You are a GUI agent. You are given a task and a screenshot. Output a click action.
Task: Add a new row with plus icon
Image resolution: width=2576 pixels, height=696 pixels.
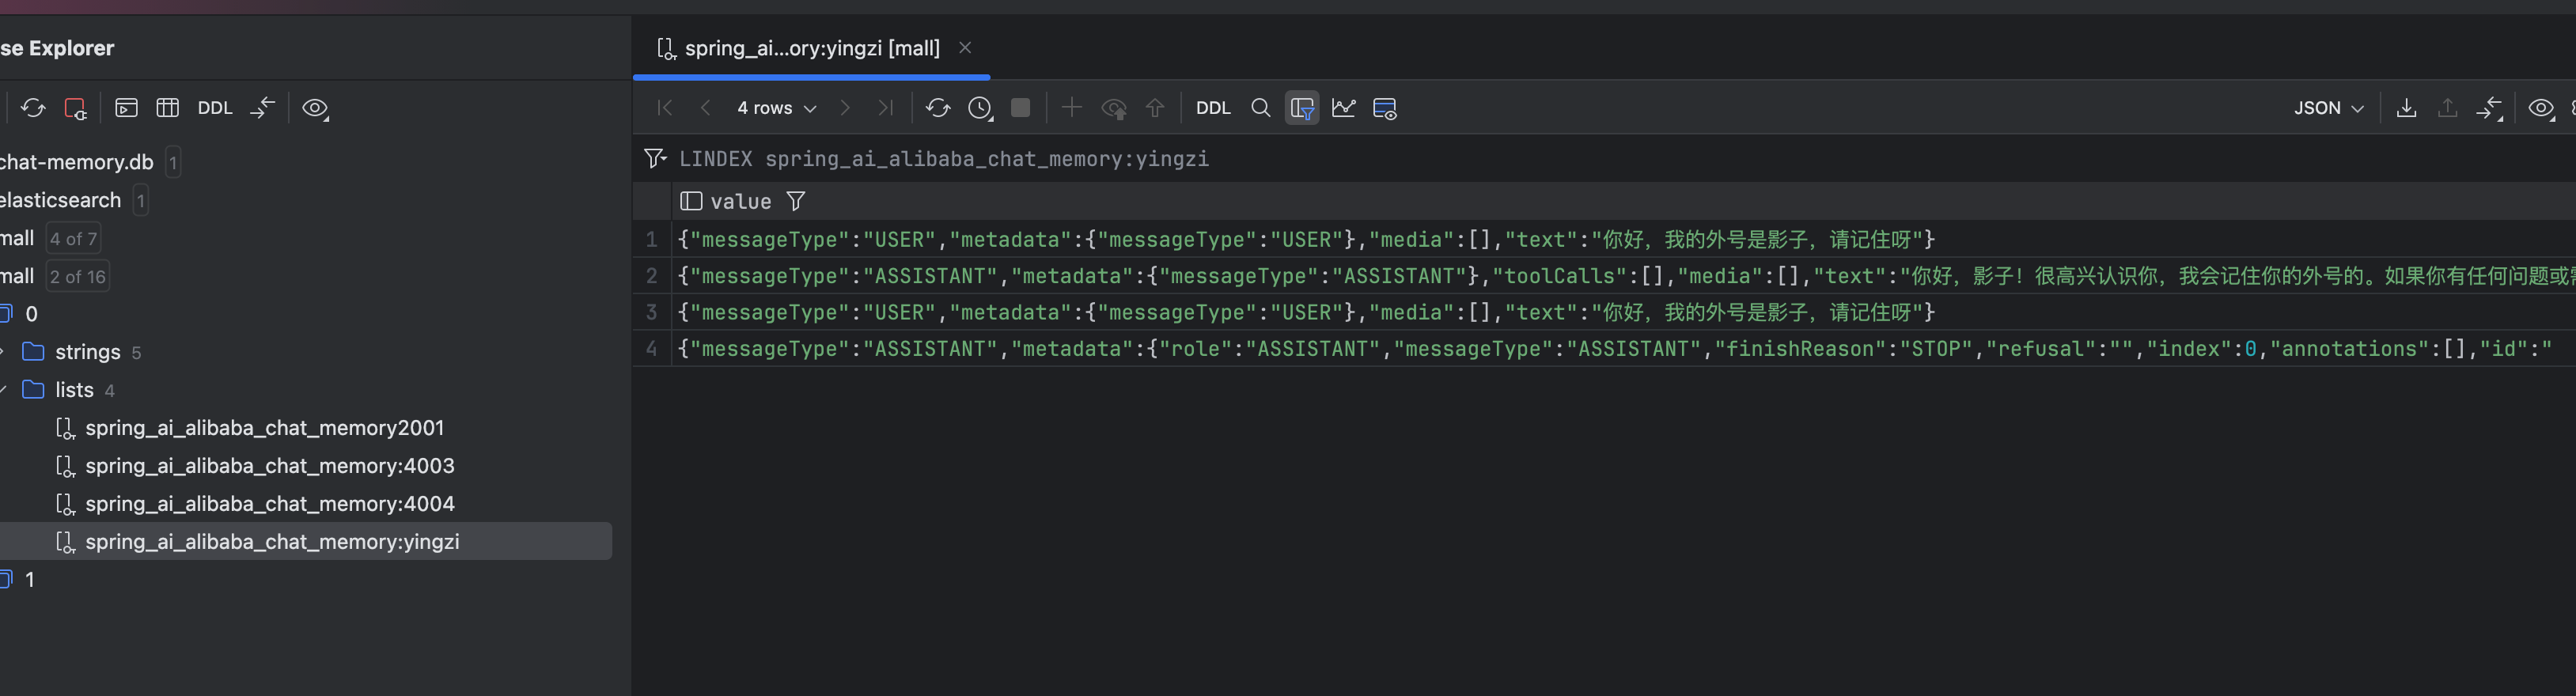pos(1071,108)
